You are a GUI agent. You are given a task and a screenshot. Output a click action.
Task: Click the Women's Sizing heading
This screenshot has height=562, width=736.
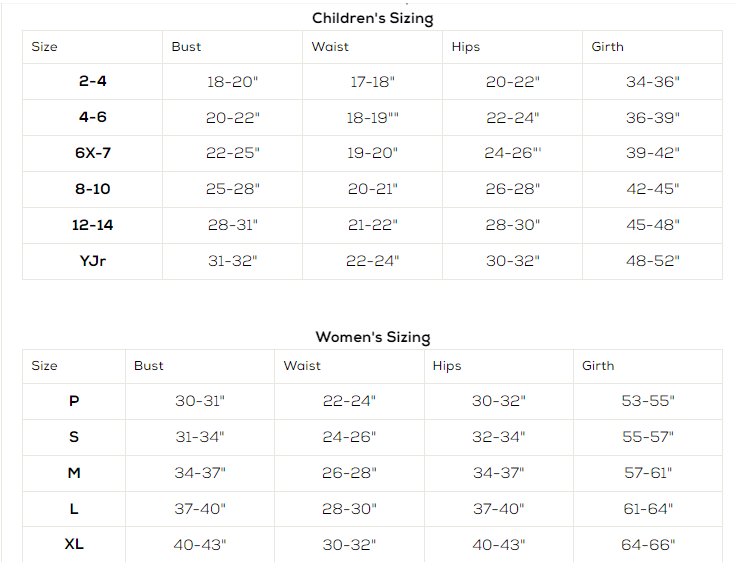tap(373, 337)
